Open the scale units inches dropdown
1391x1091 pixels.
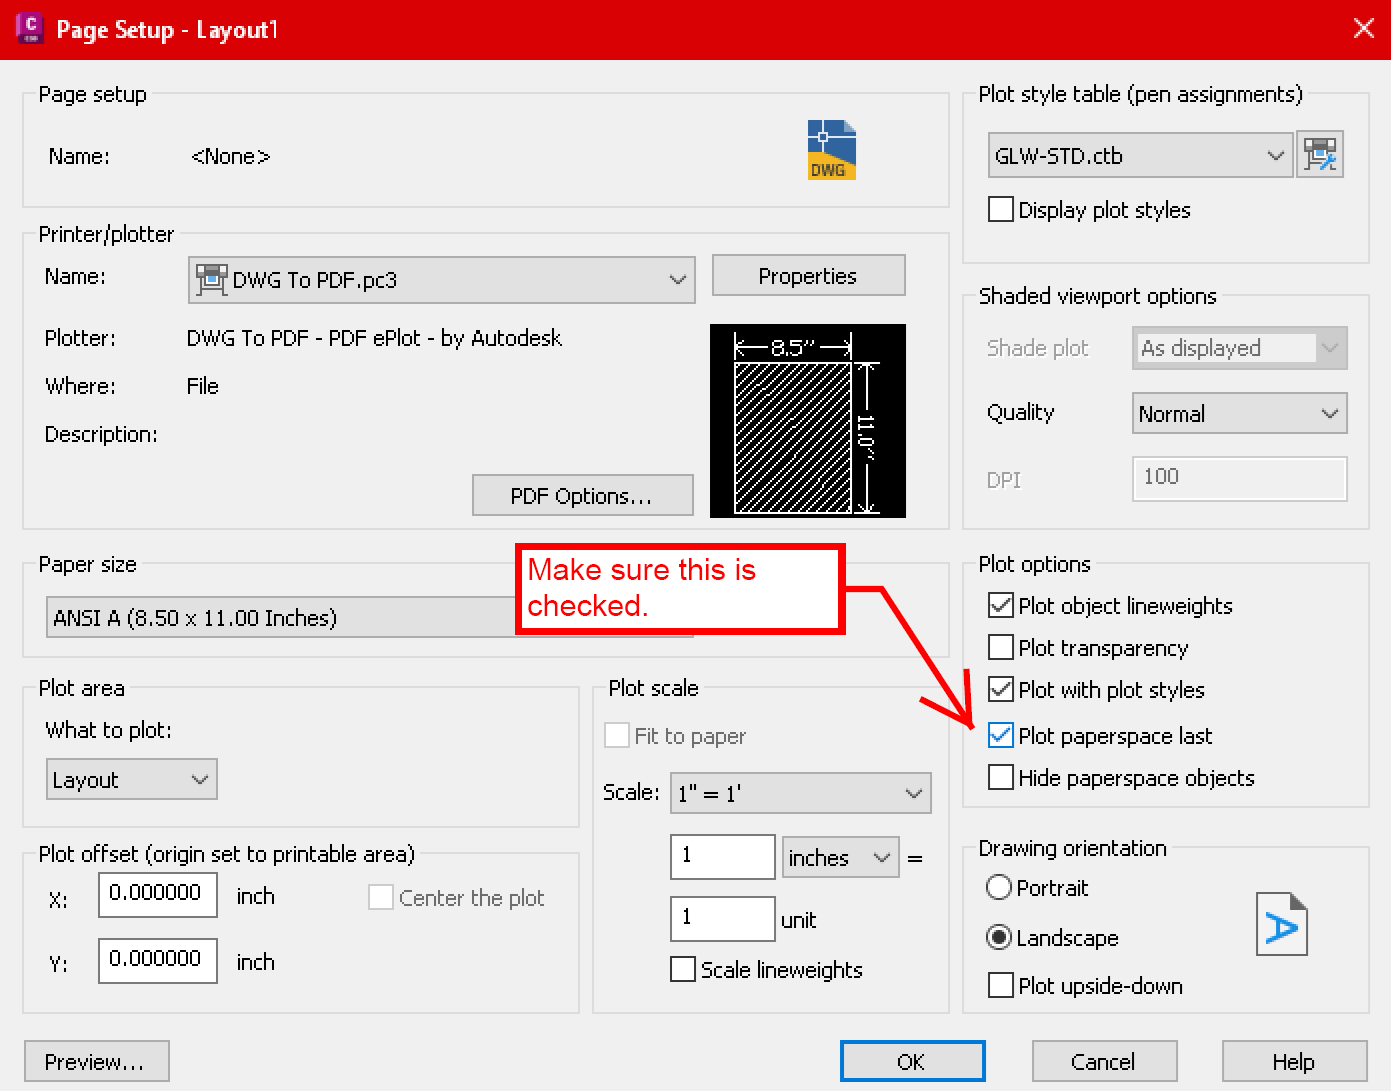click(x=880, y=857)
